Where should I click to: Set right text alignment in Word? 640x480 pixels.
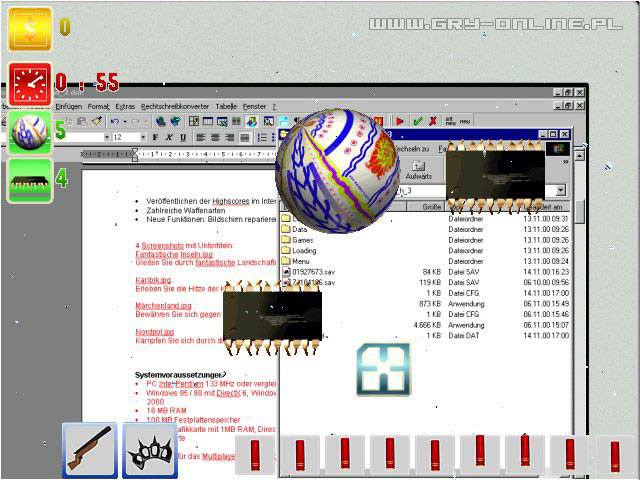(x=229, y=138)
